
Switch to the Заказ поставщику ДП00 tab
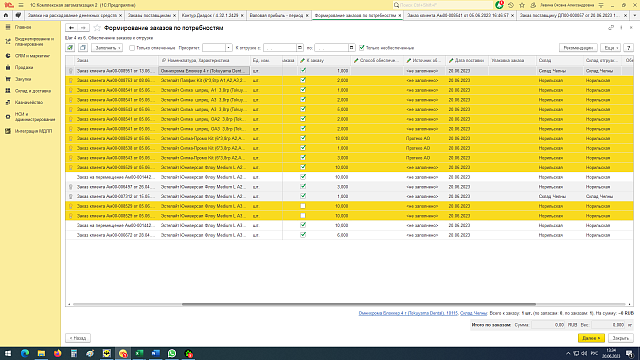coord(573,15)
